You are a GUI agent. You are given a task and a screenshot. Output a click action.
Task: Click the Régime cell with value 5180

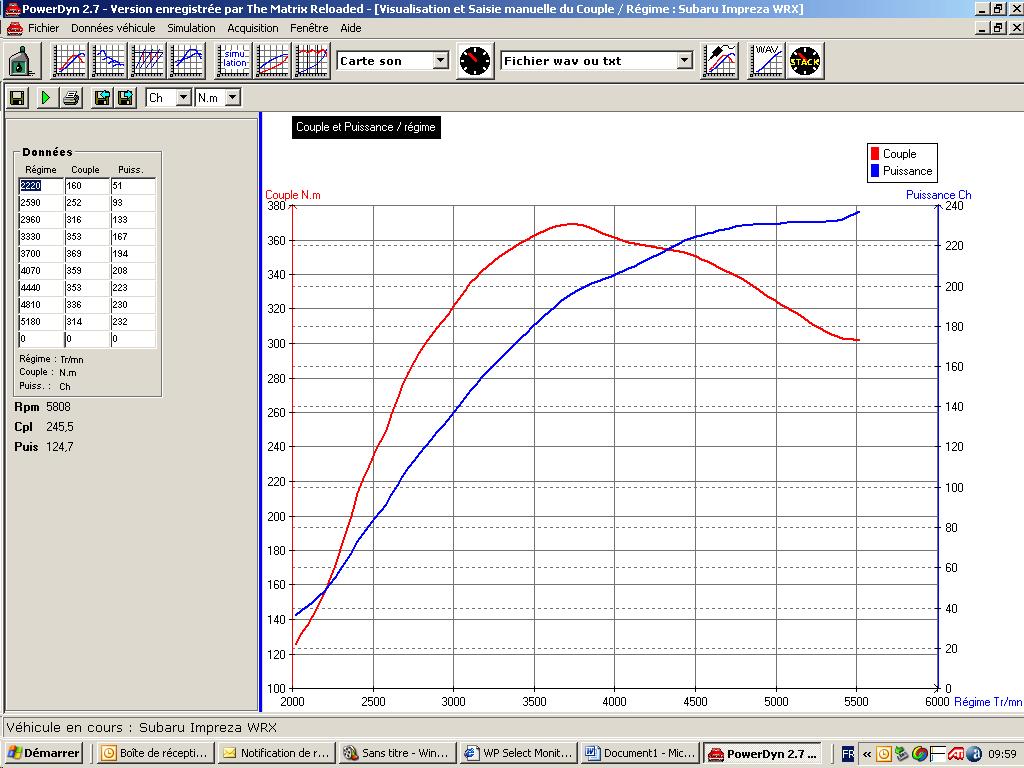(x=40, y=321)
